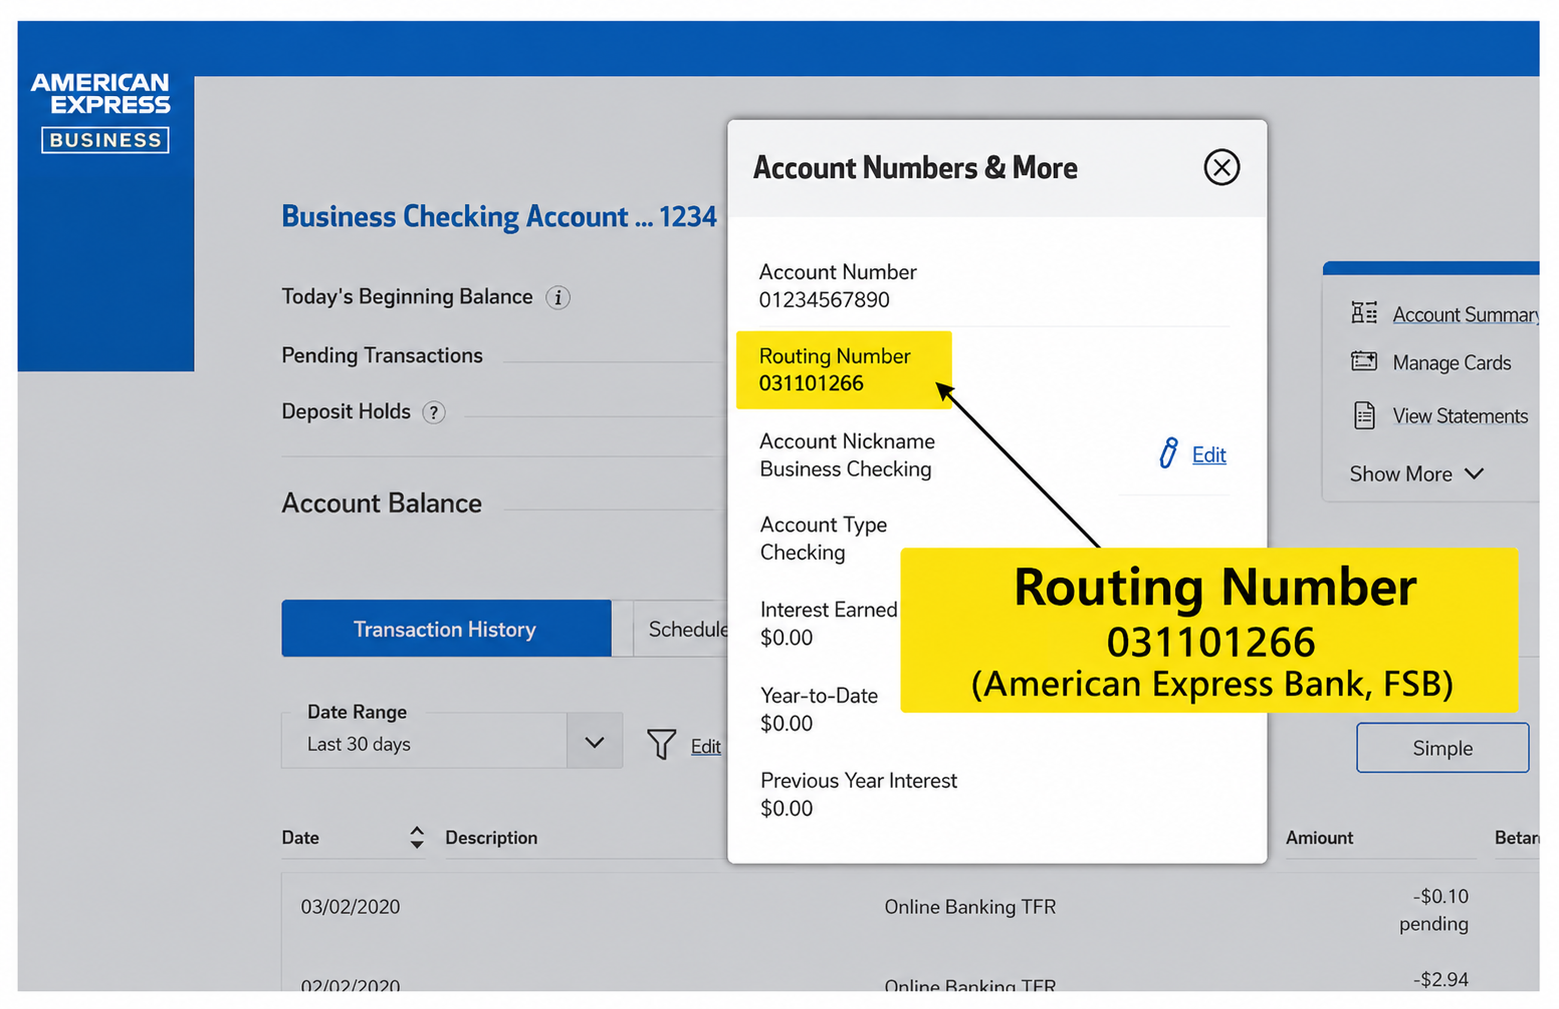The image size is (1559, 1009).
Task: Click the Interest Earned $0.00 value
Action: (786, 638)
